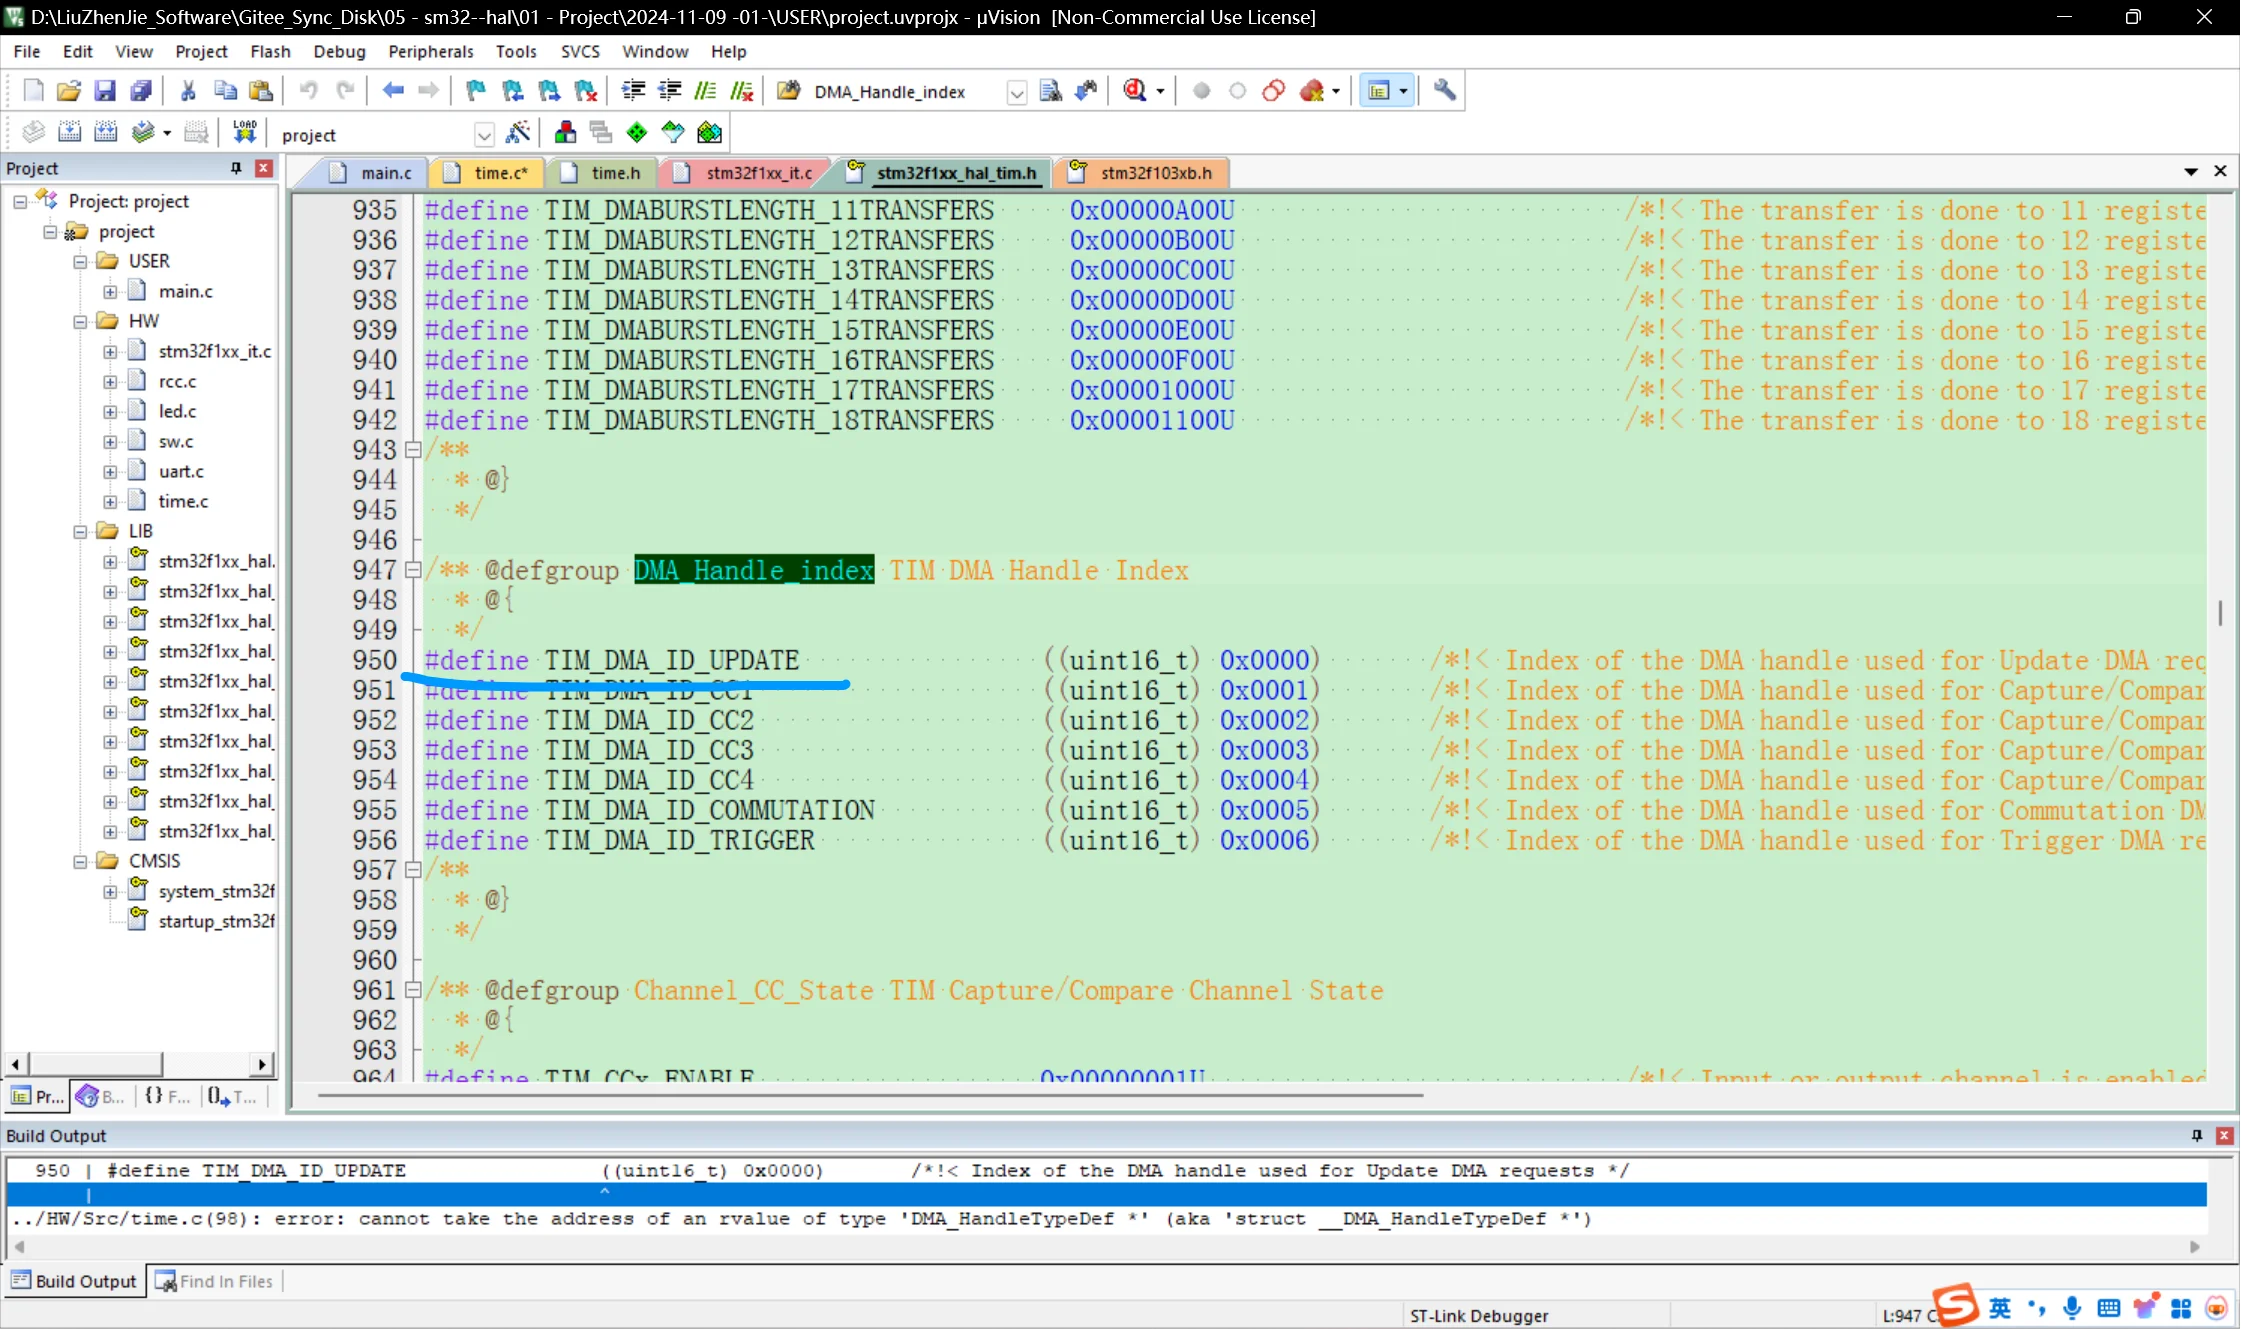Open Configuration wrench icon

(x=1444, y=91)
